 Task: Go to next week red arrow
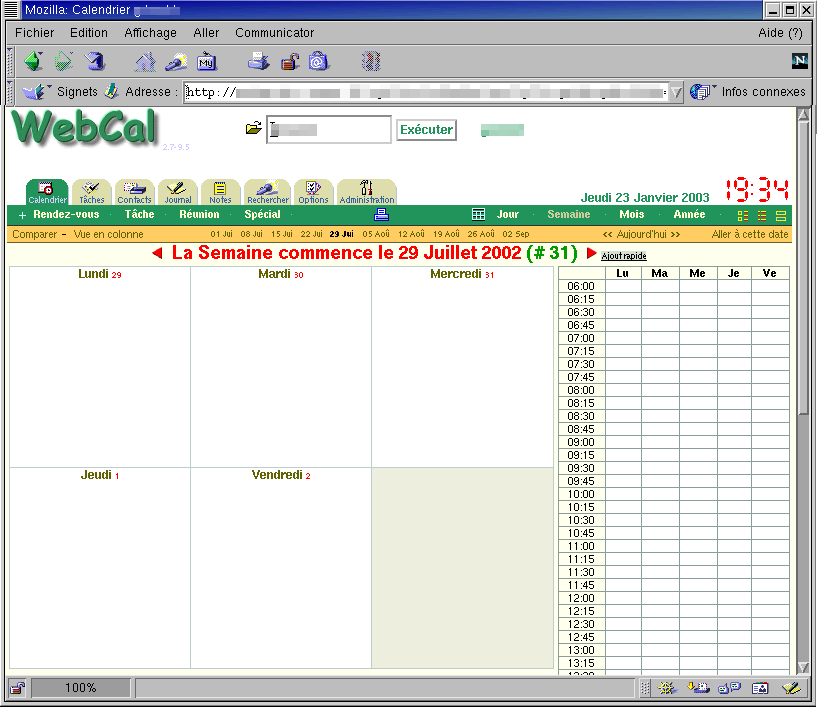tap(591, 253)
